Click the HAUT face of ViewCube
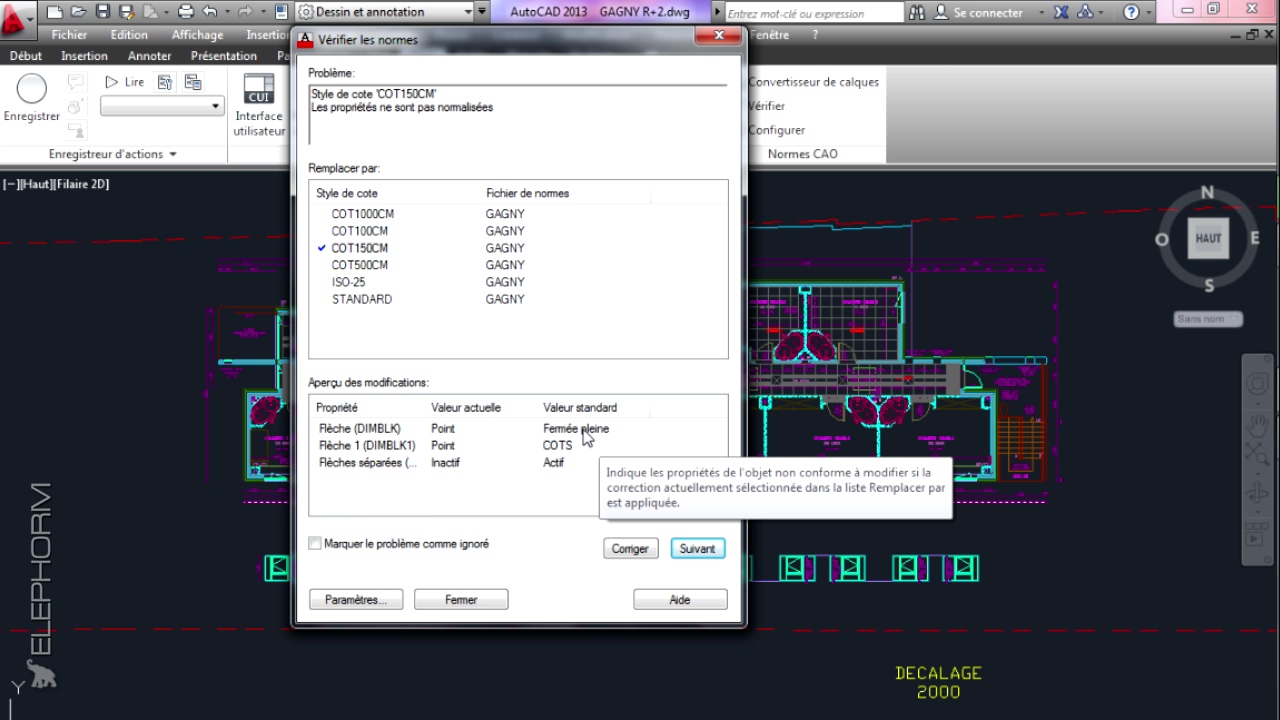 pos(1208,239)
